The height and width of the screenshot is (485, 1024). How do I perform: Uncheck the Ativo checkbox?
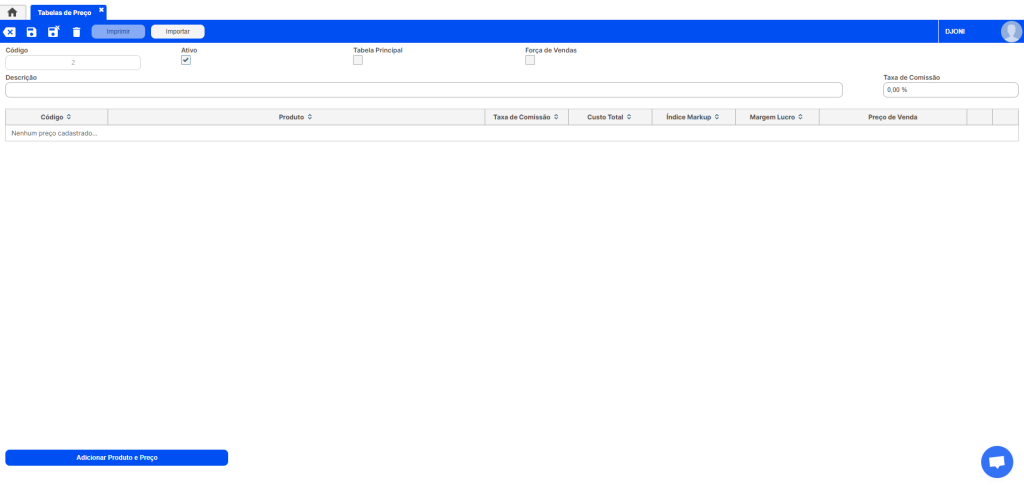(x=186, y=60)
